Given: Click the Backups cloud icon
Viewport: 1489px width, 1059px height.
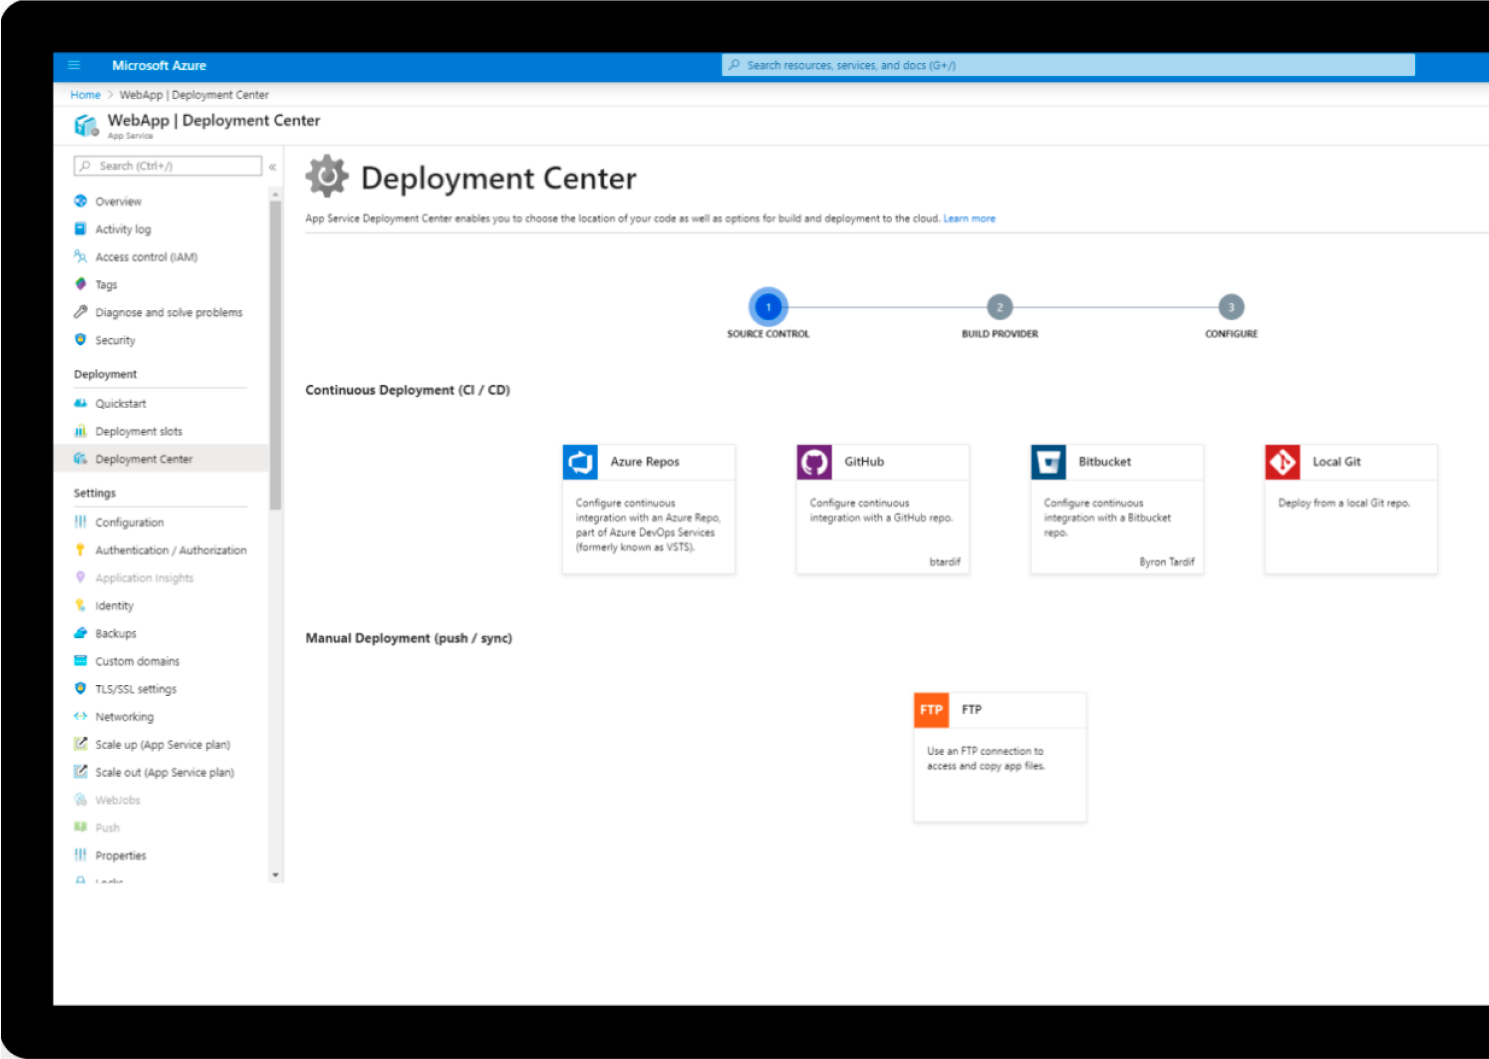Looking at the screenshot, I should (80, 633).
